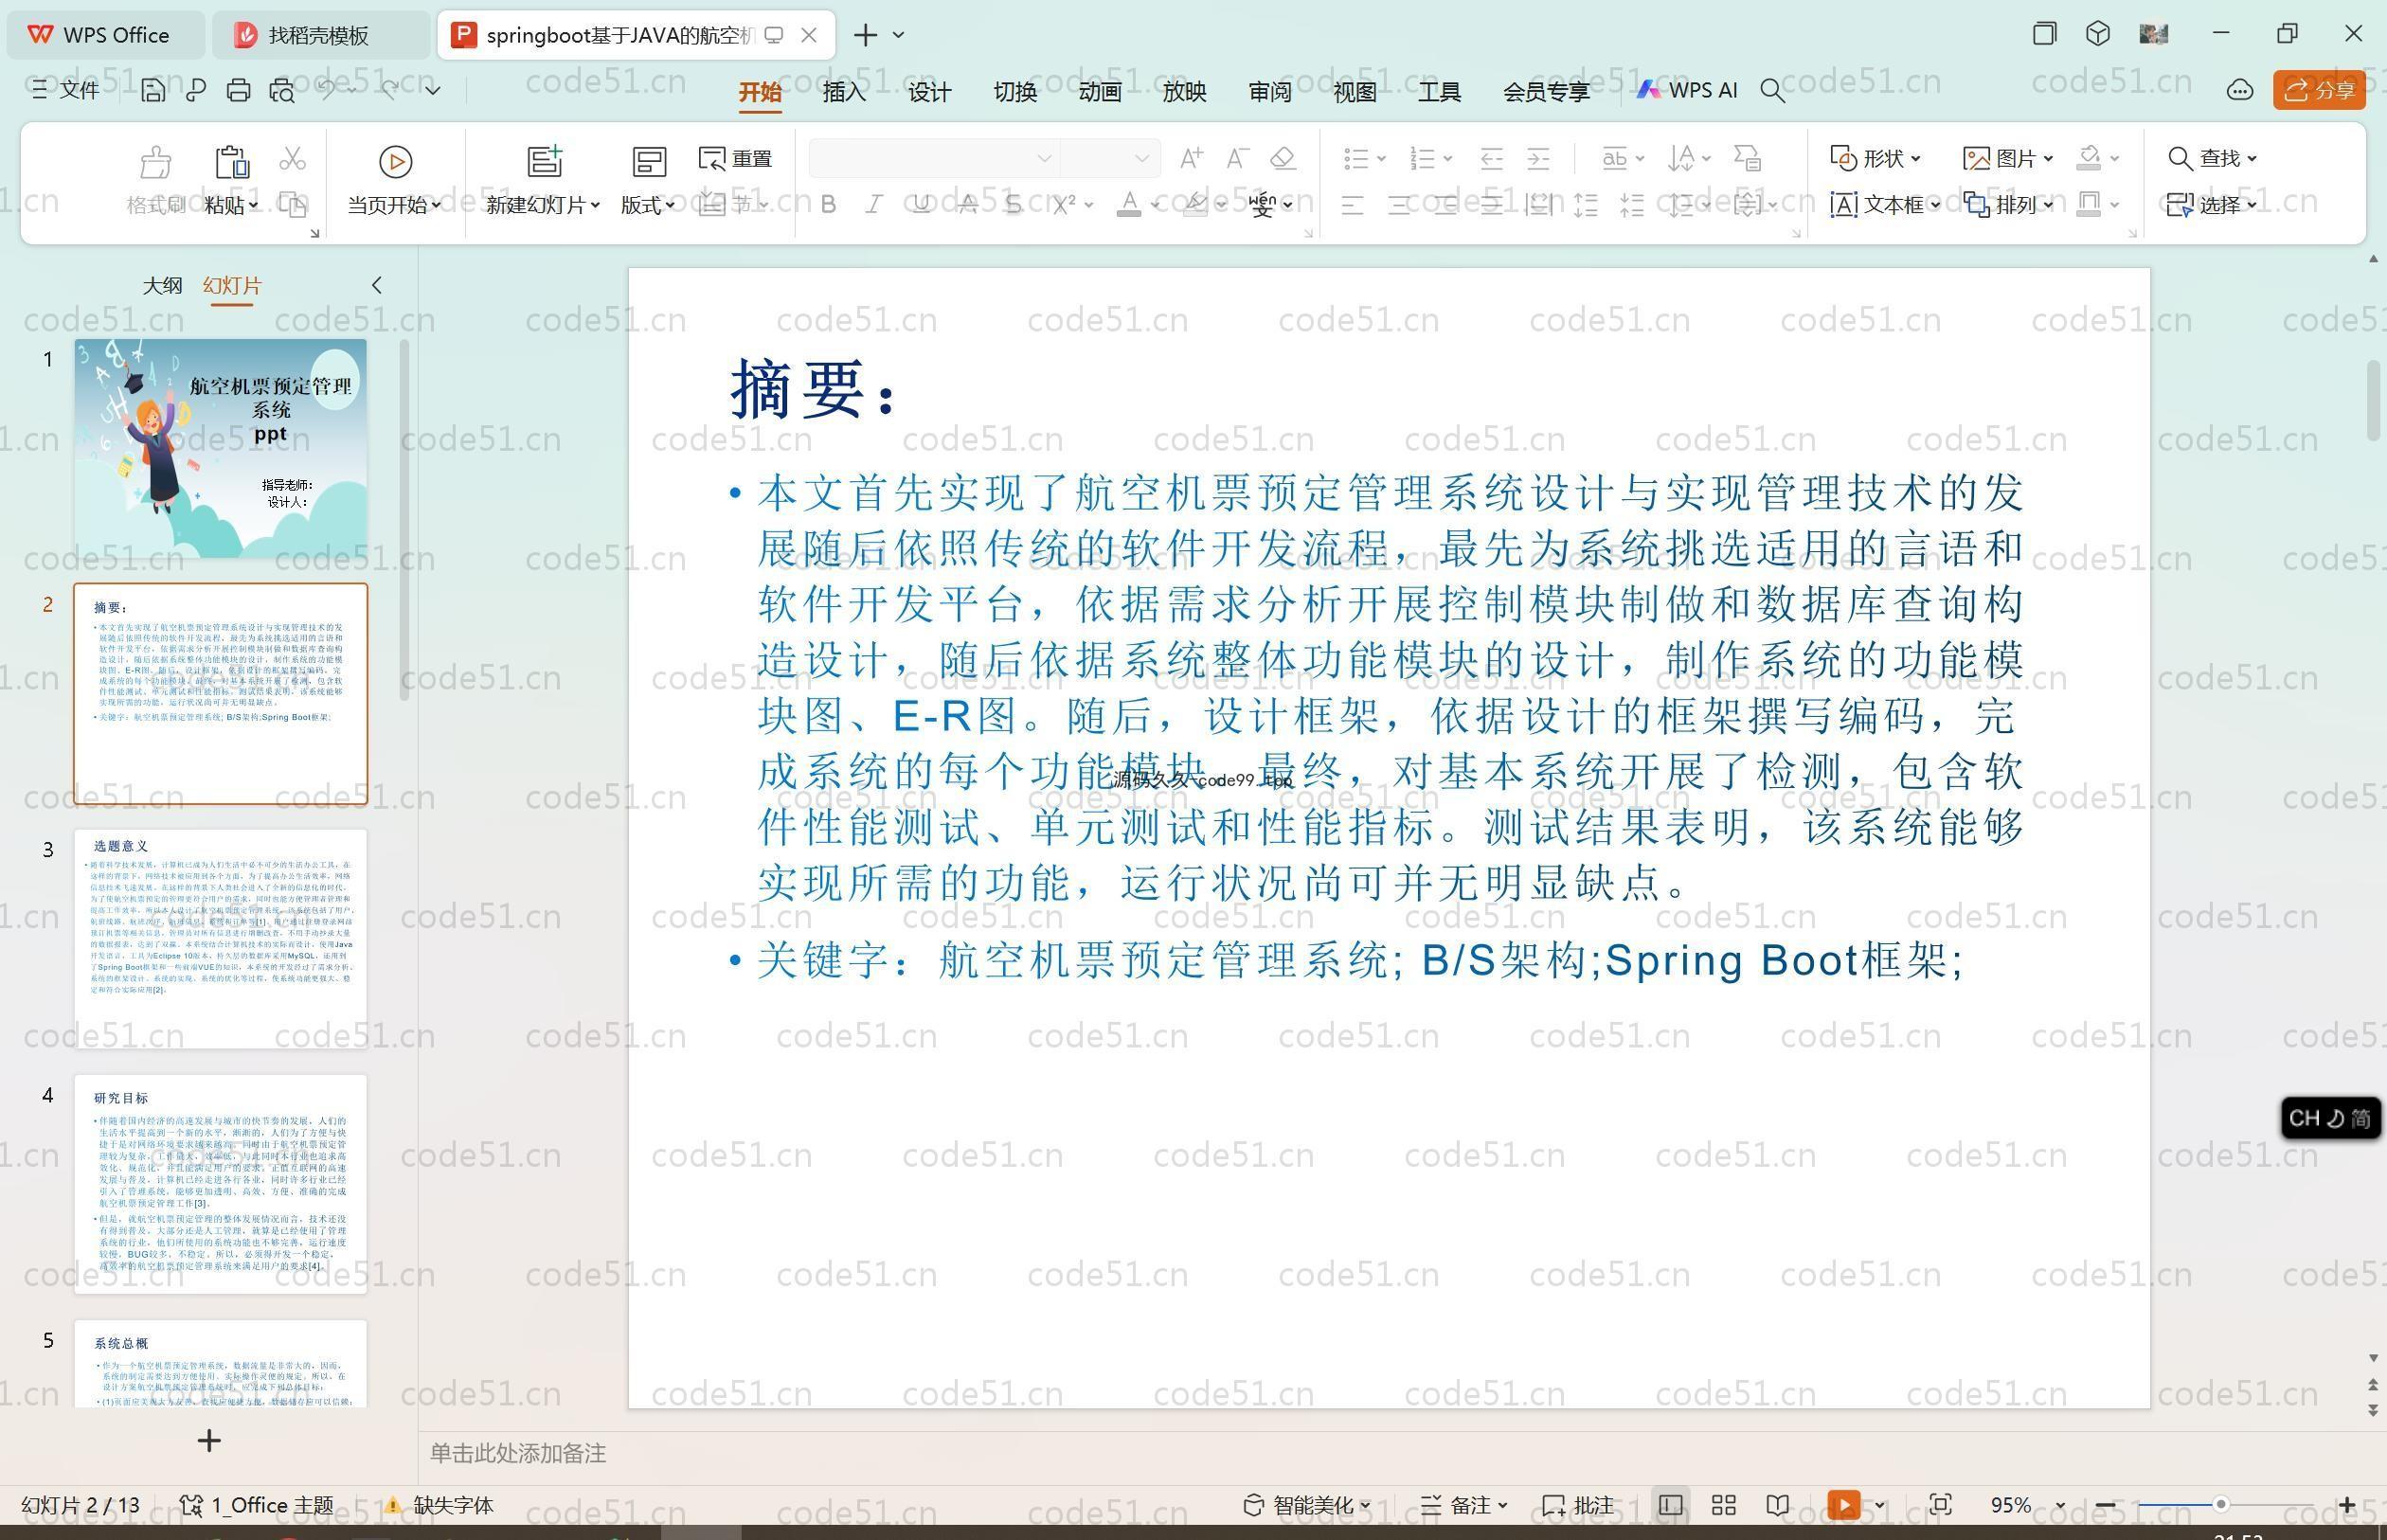Toggle Italic formatting
The image size is (2387, 1540).
874,205
